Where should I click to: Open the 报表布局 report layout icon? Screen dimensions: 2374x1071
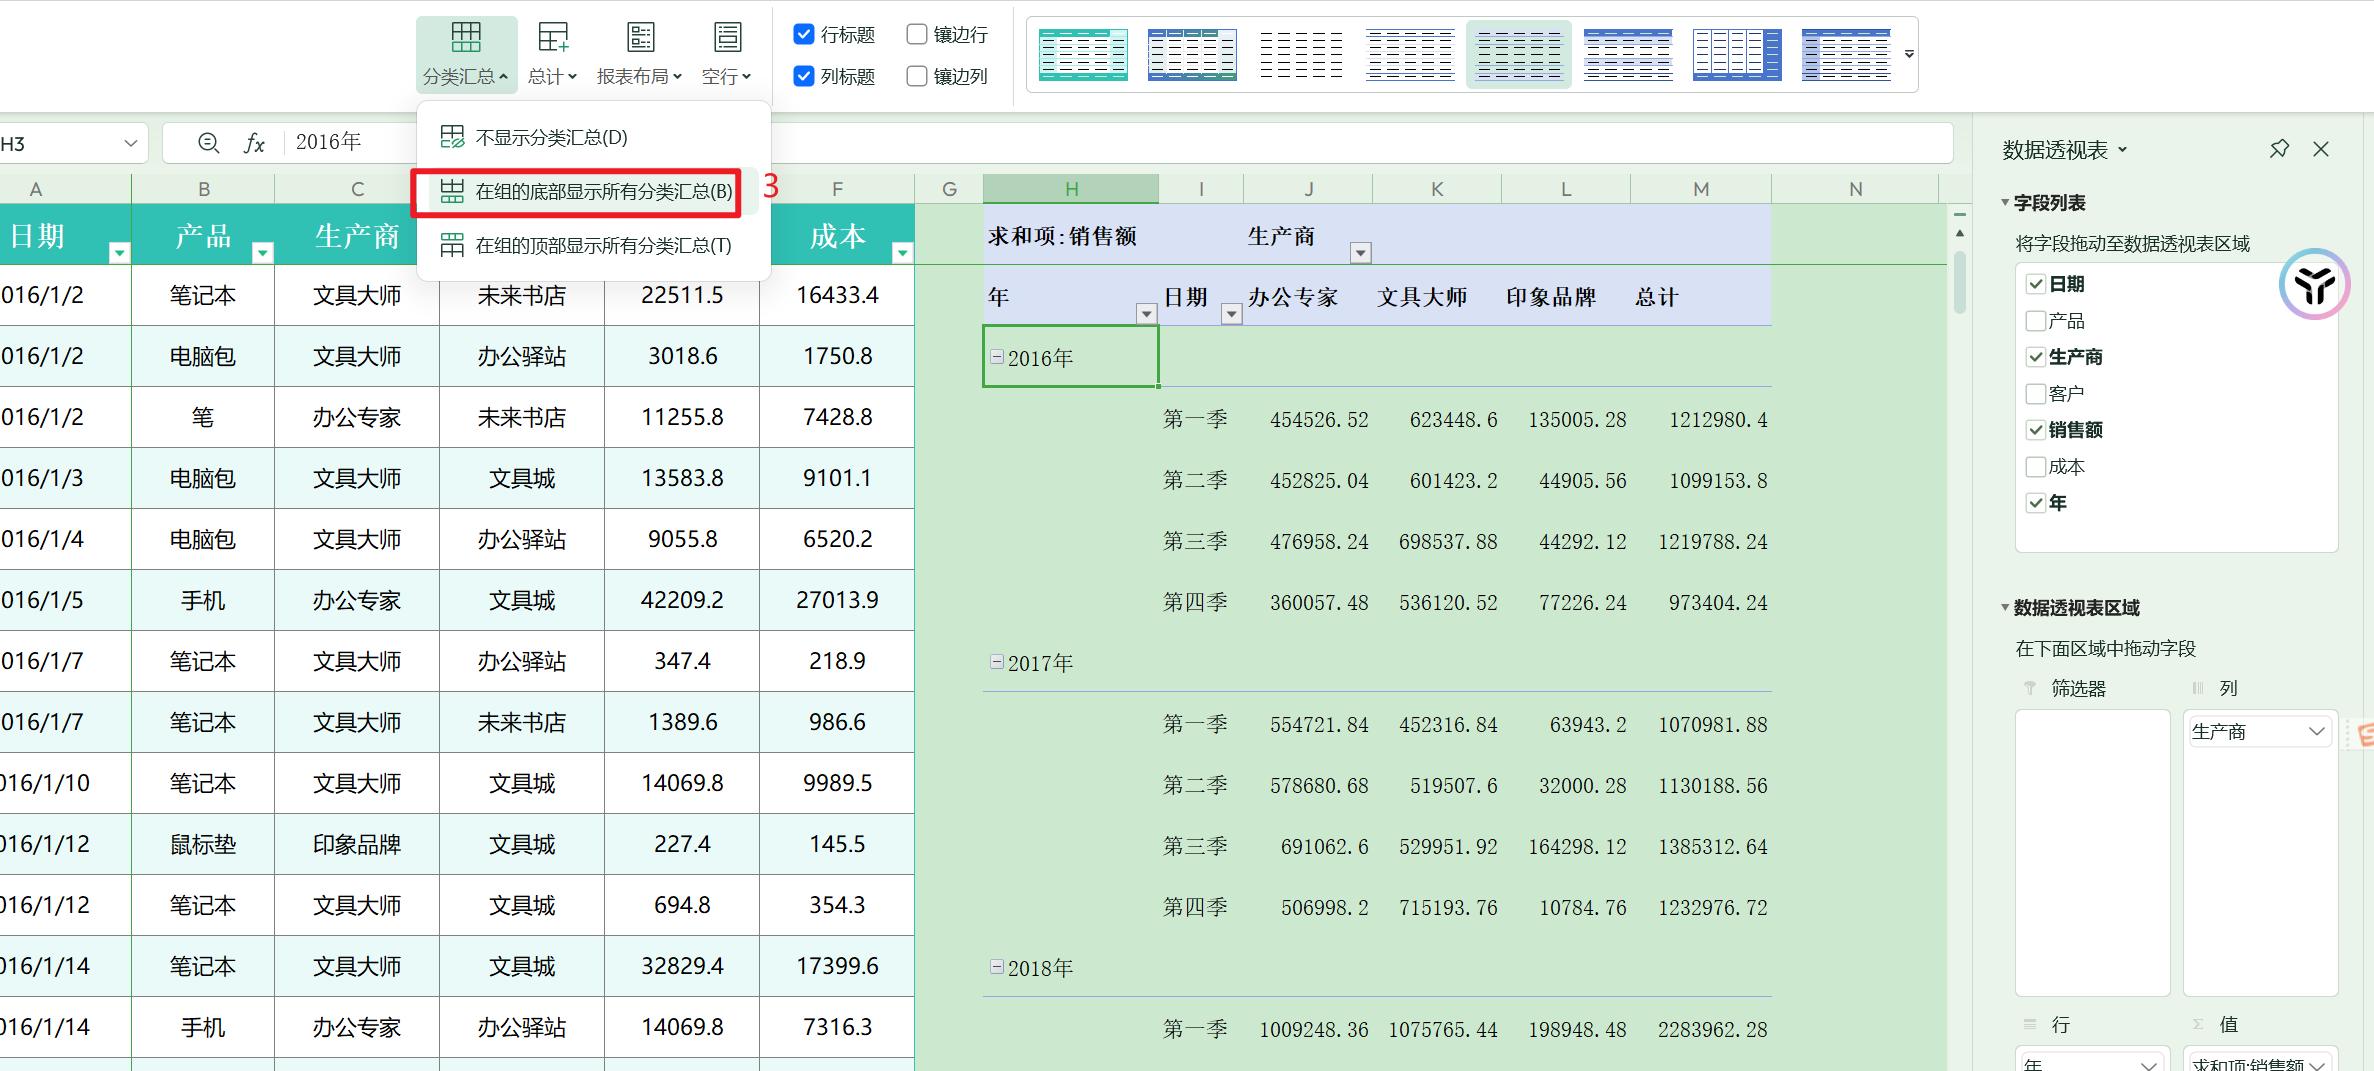coord(640,38)
